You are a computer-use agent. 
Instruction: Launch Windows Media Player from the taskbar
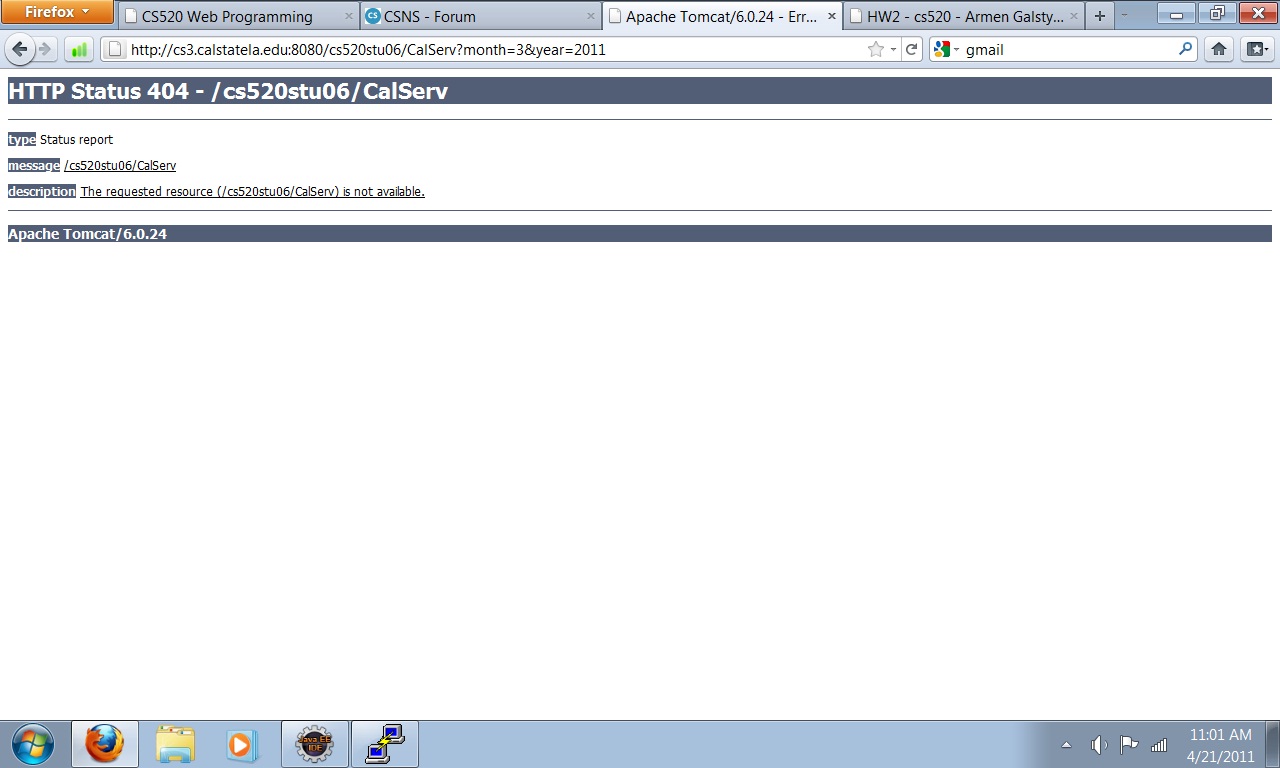click(x=241, y=744)
